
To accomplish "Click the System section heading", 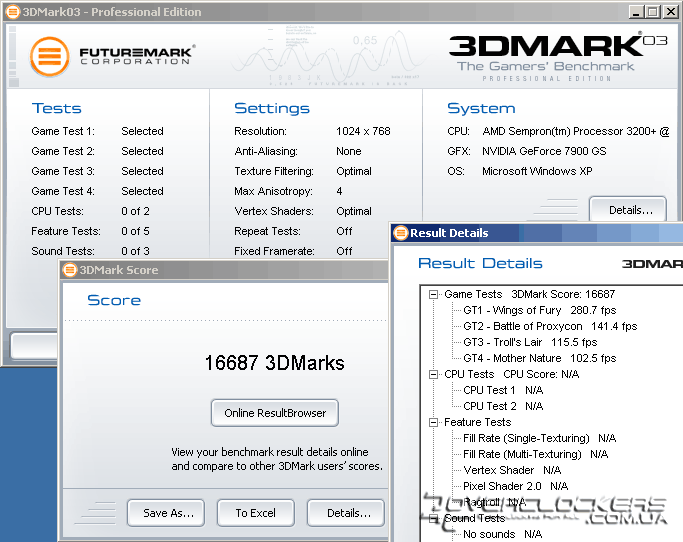I will (481, 108).
